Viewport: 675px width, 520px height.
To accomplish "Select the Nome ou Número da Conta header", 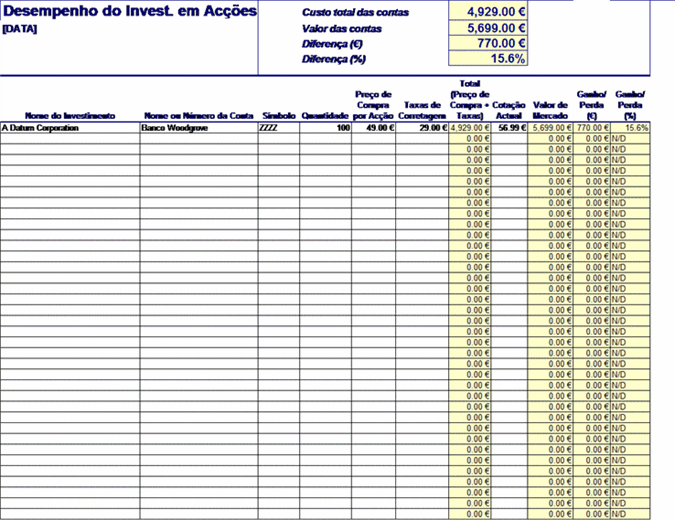I will coord(198,115).
